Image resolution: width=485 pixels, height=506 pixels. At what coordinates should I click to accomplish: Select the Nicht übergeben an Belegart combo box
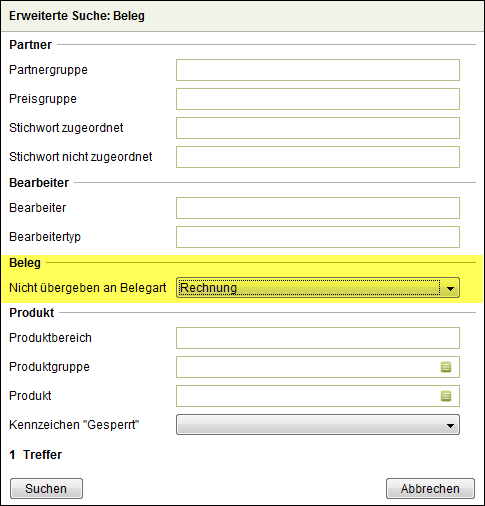coord(318,288)
